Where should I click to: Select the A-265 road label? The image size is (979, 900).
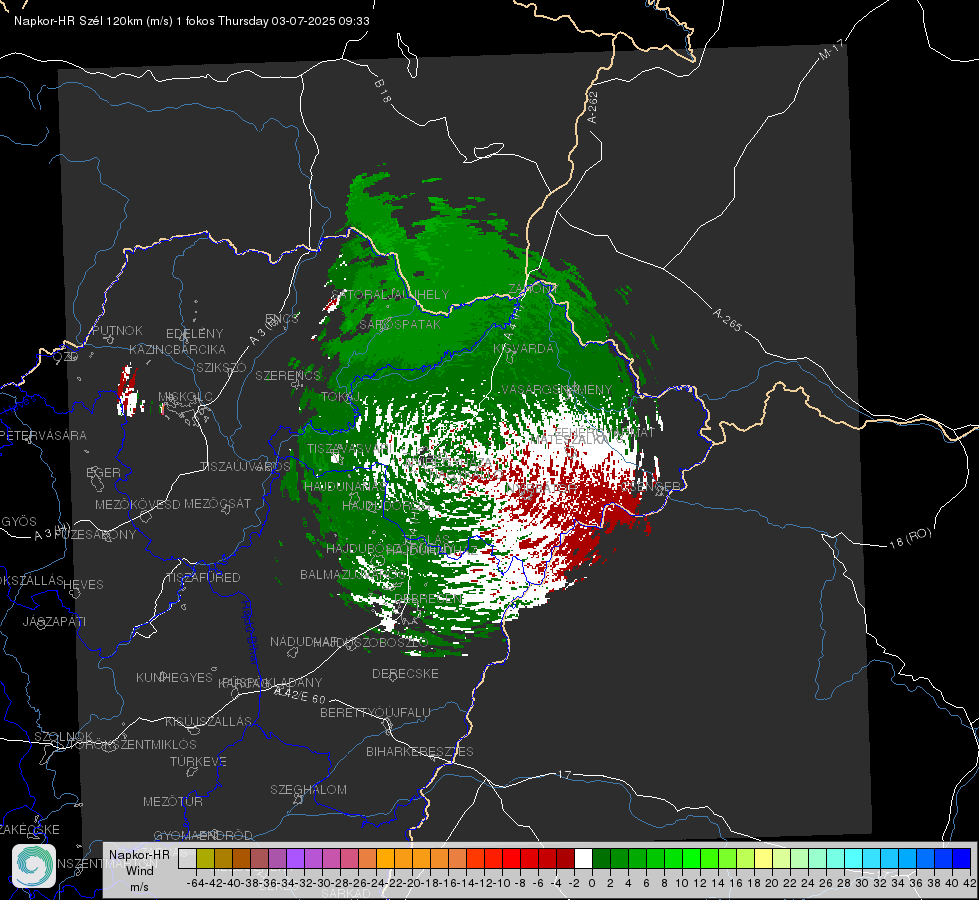[x=727, y=320]
